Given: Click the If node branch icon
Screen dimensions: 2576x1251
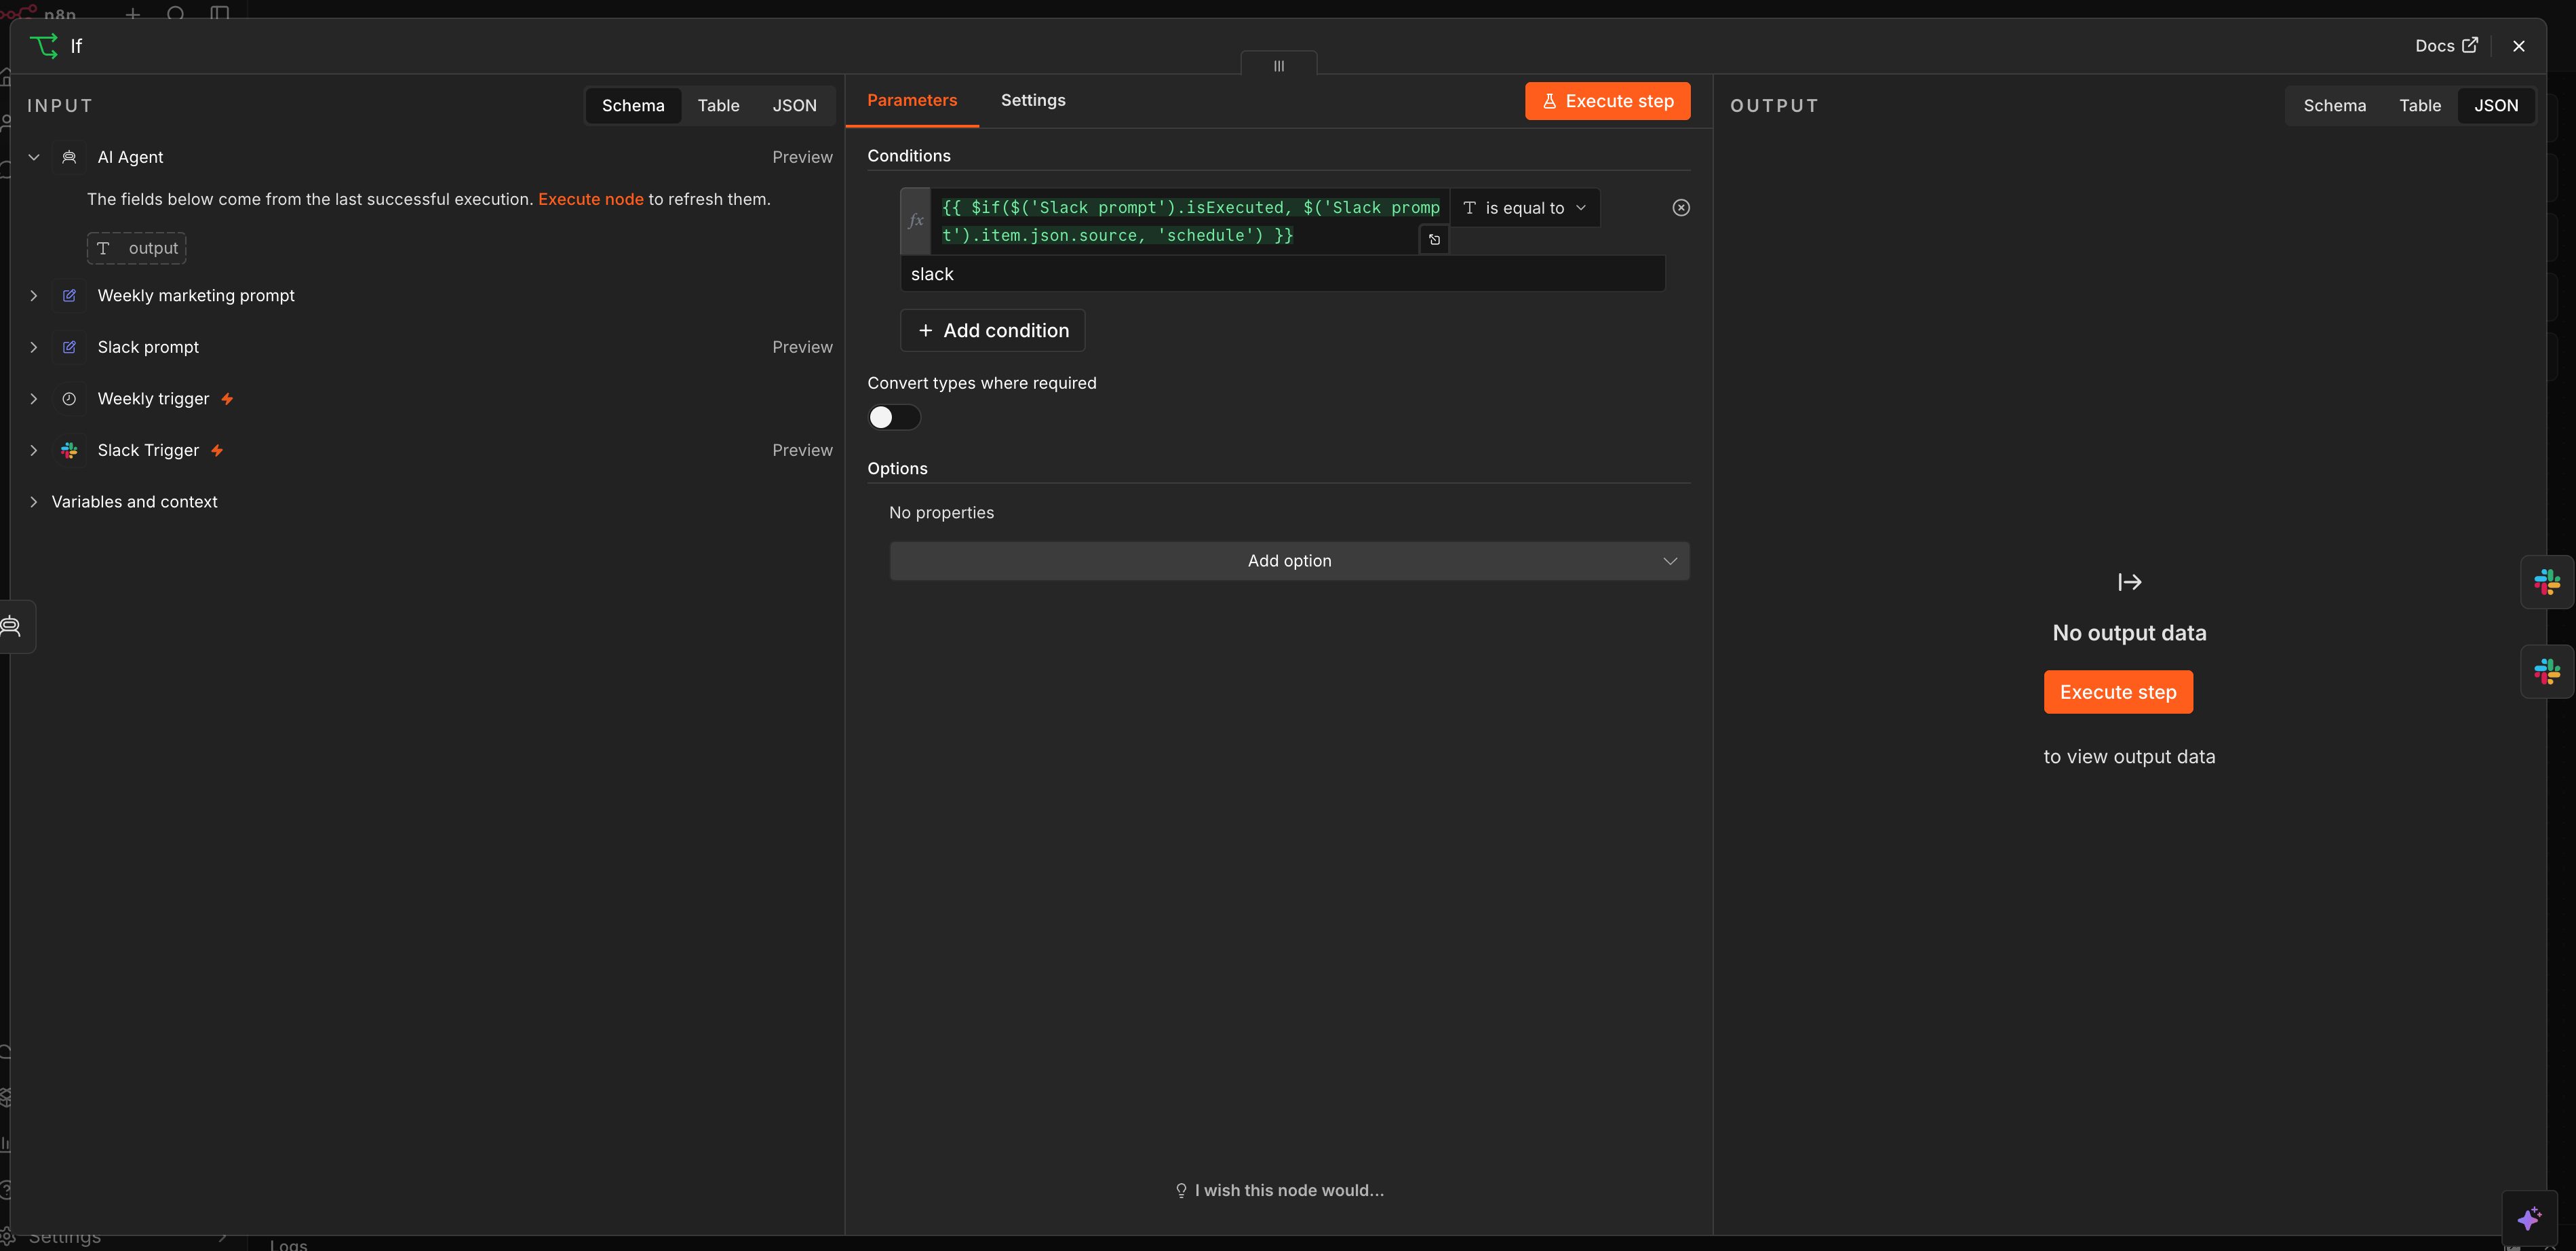Looking at the screenshot, I should pyautogui.click(x=44, y=46).
